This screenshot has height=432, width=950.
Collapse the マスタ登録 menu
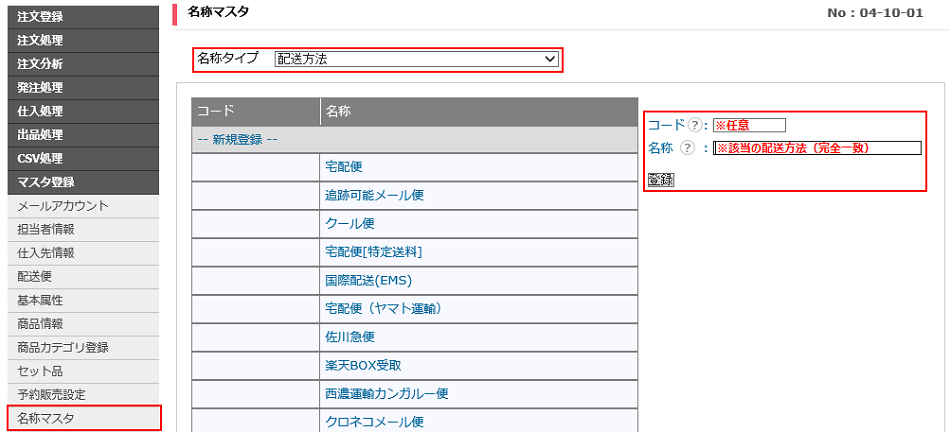tap(83, 182)
